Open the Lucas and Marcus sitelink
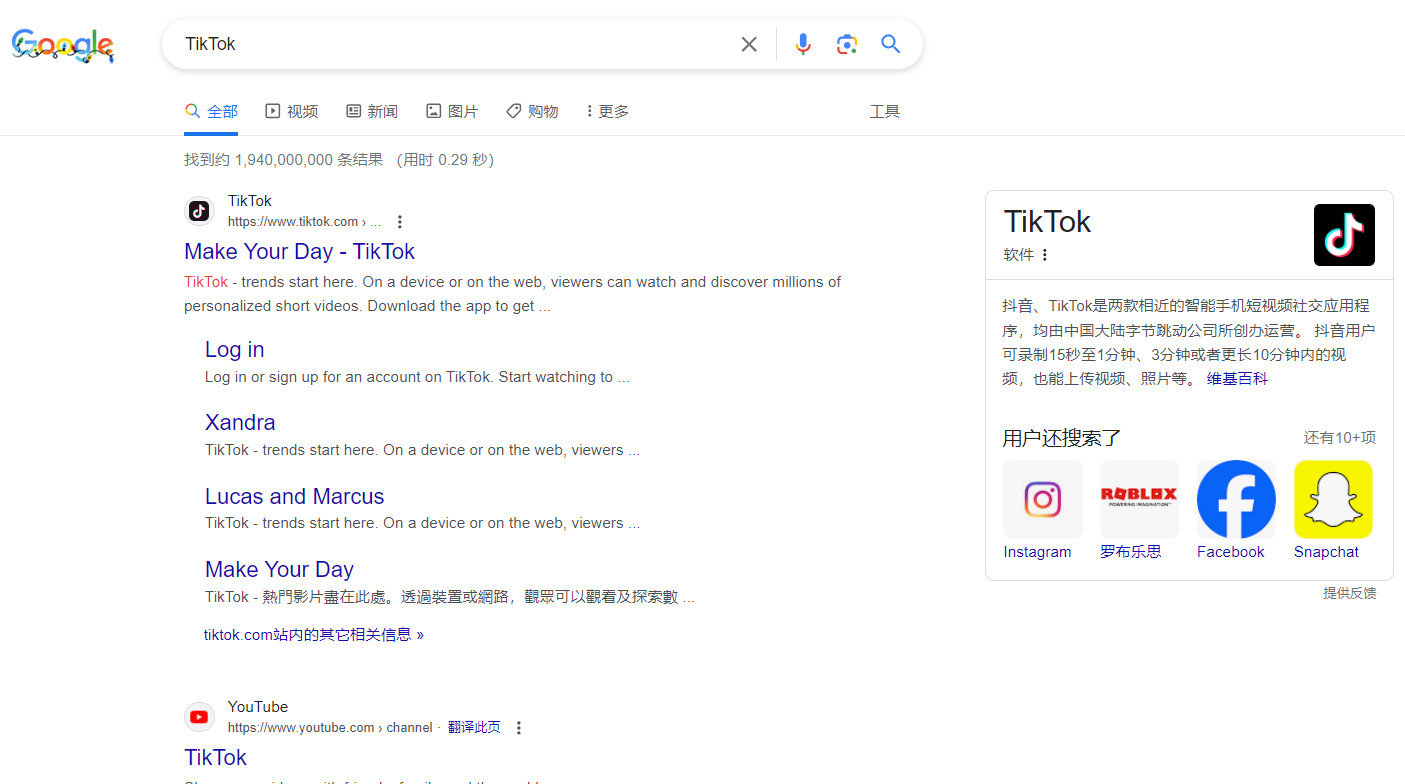Image resolution: width=1405 pixels, height=784 pixels. click(x=294, y=496)
